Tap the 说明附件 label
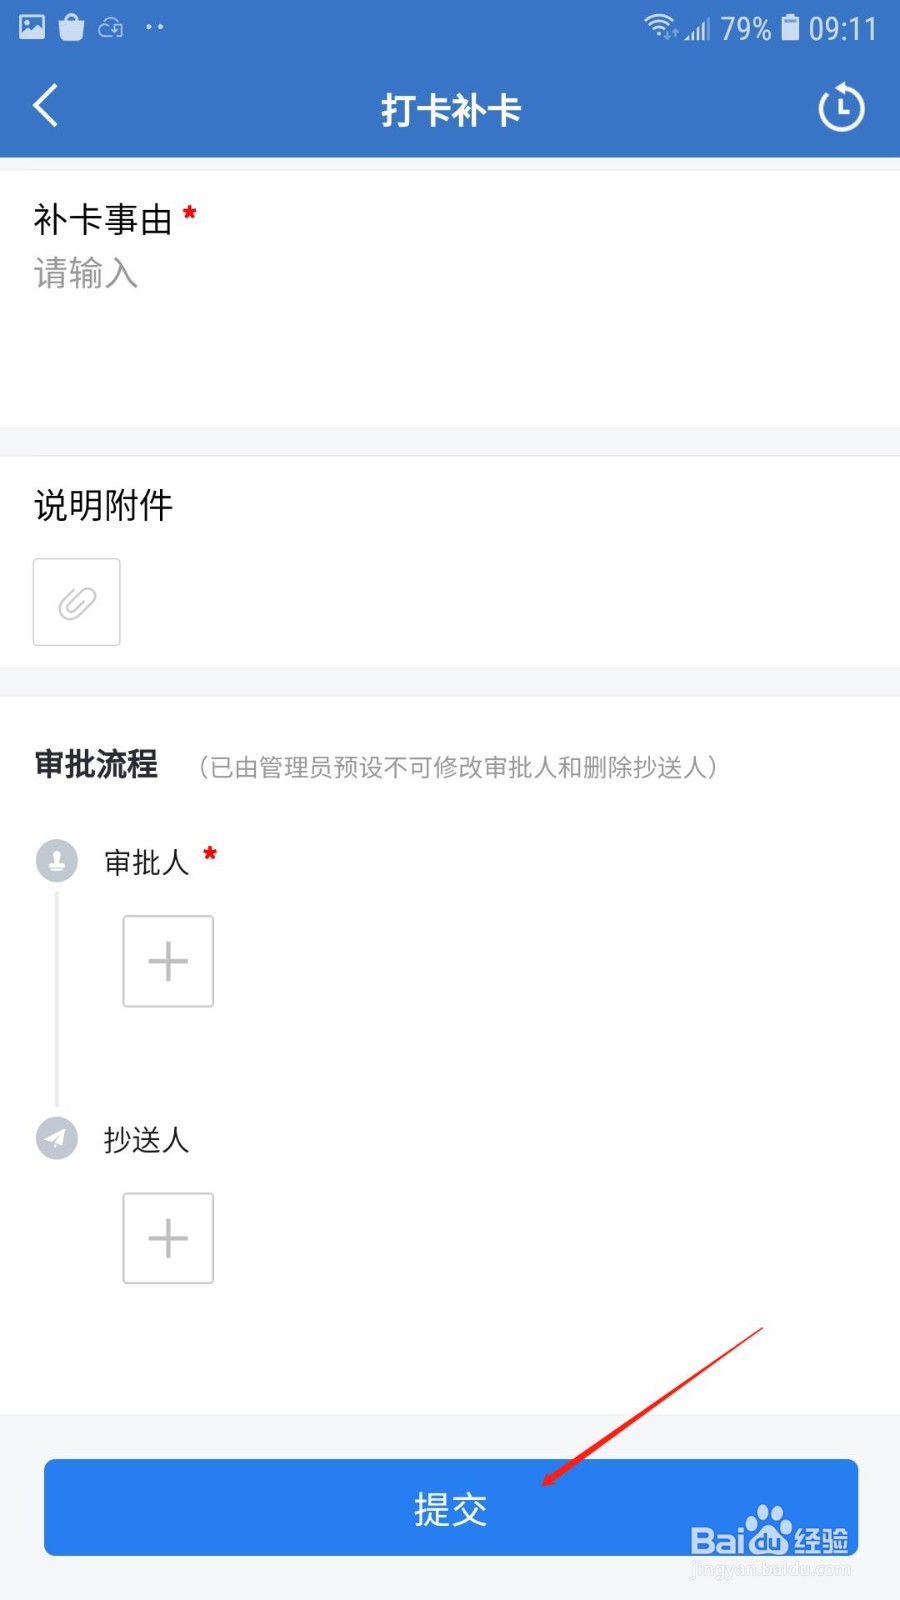The image size is (900, 1600). tap(103, 506)
